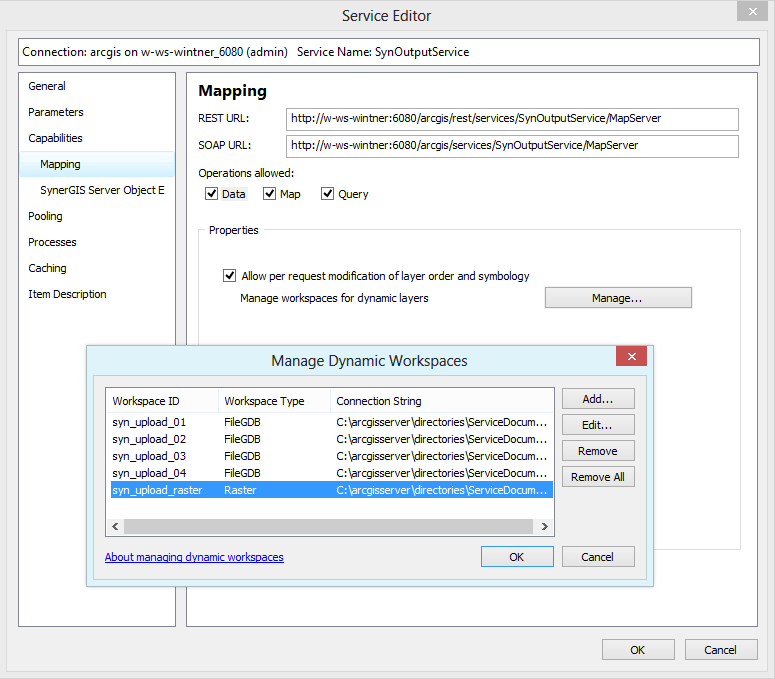Select SynerGIS Server Object Extension item
The image size is (775, 679).
point(97,190)
